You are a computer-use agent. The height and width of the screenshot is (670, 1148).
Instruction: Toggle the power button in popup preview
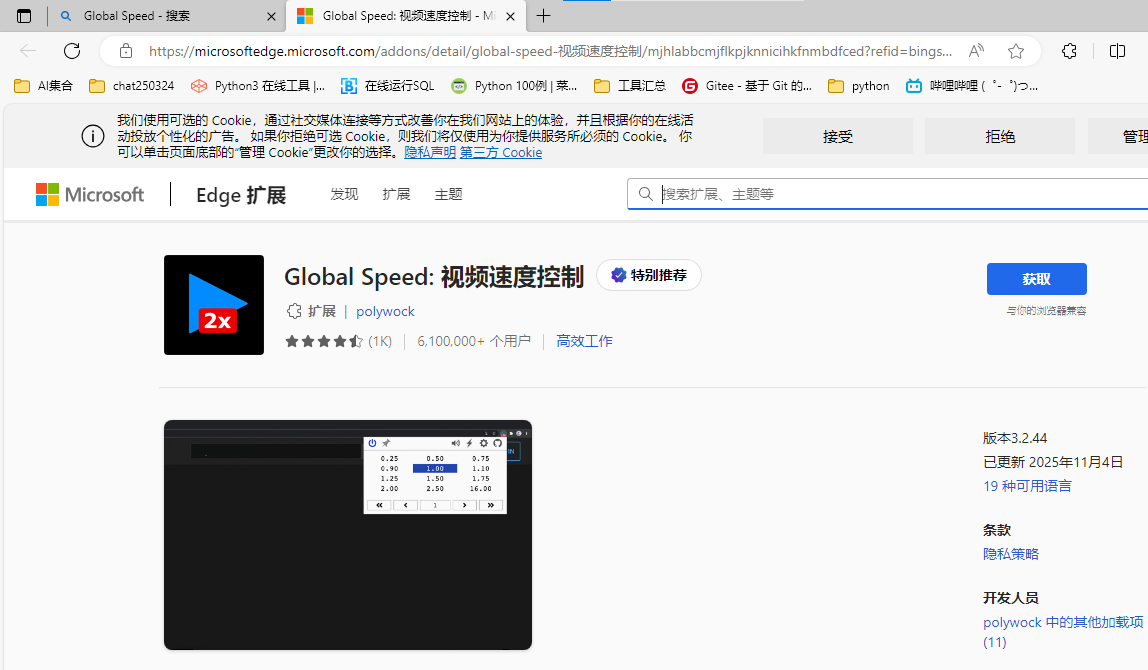(x=372, y=443)
